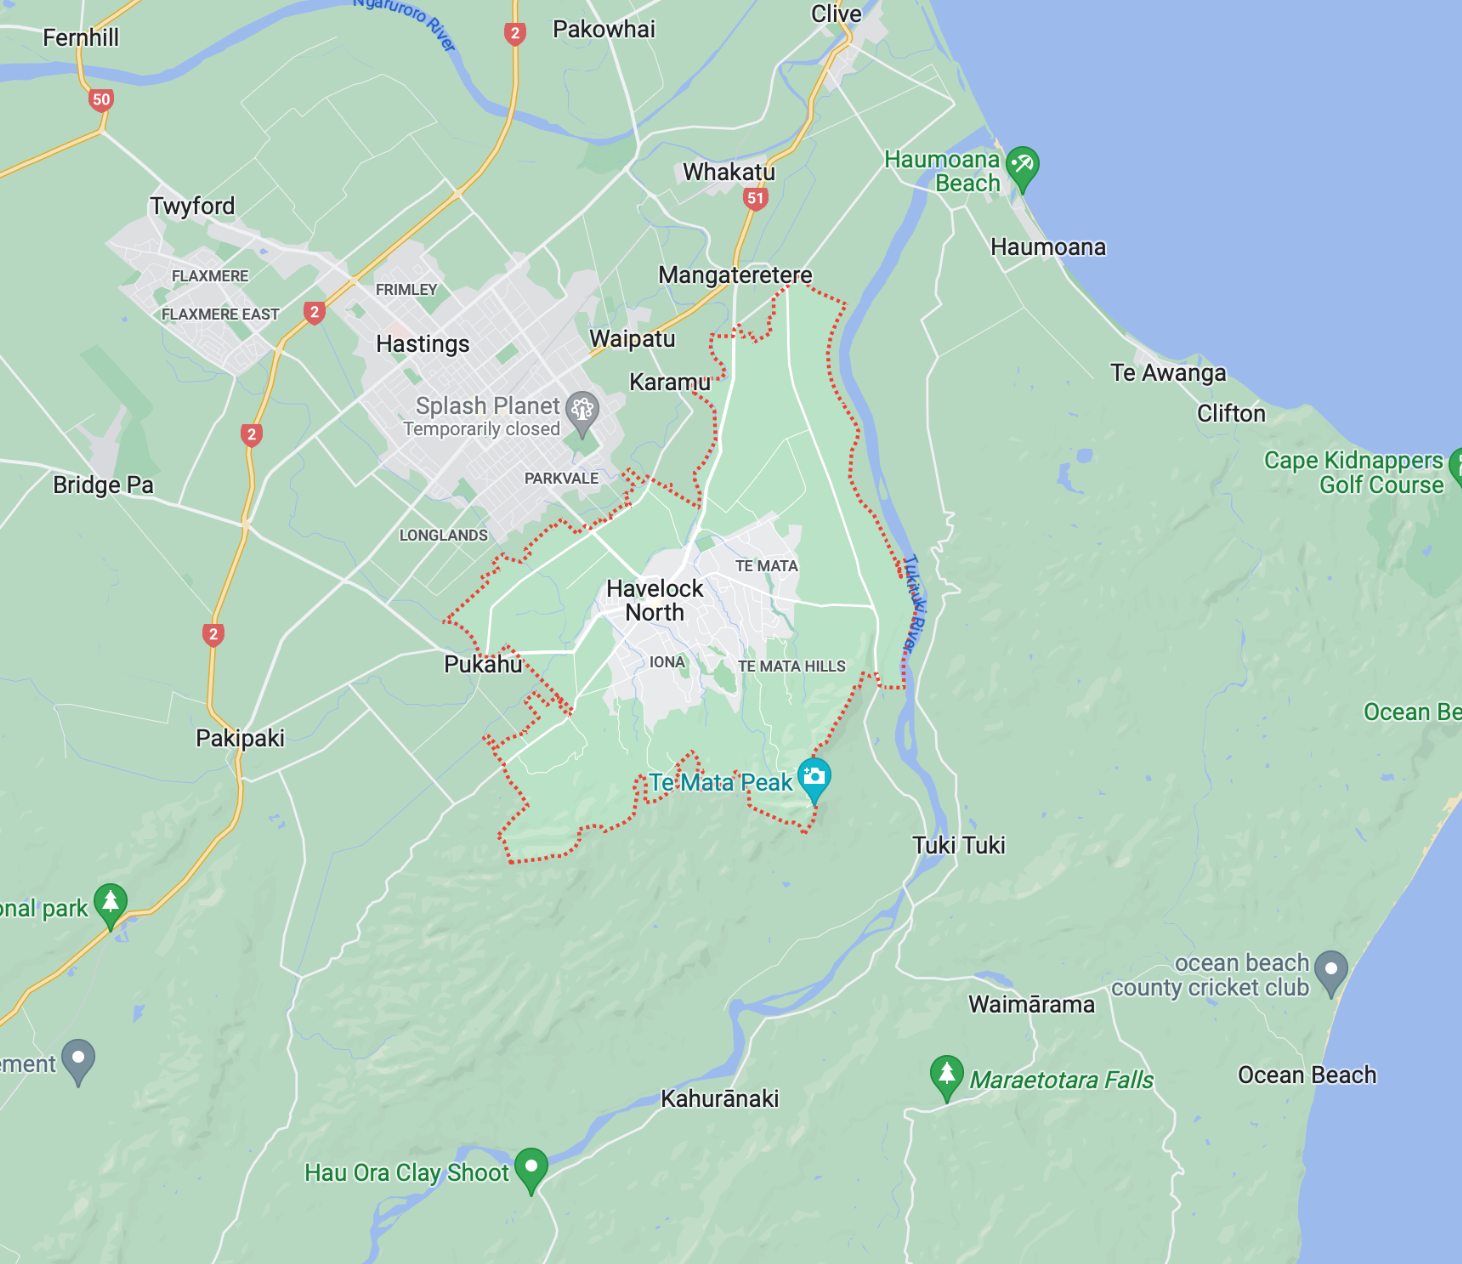Image resolution: width=1462 pixels, height=1264 pixels.
Task: Click the Waimārama label
Action: click(x=1031, y=1004)
